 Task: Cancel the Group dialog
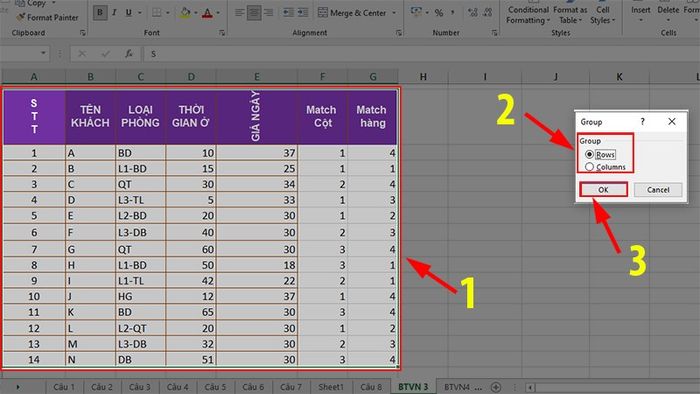click(x=658, y=190)
